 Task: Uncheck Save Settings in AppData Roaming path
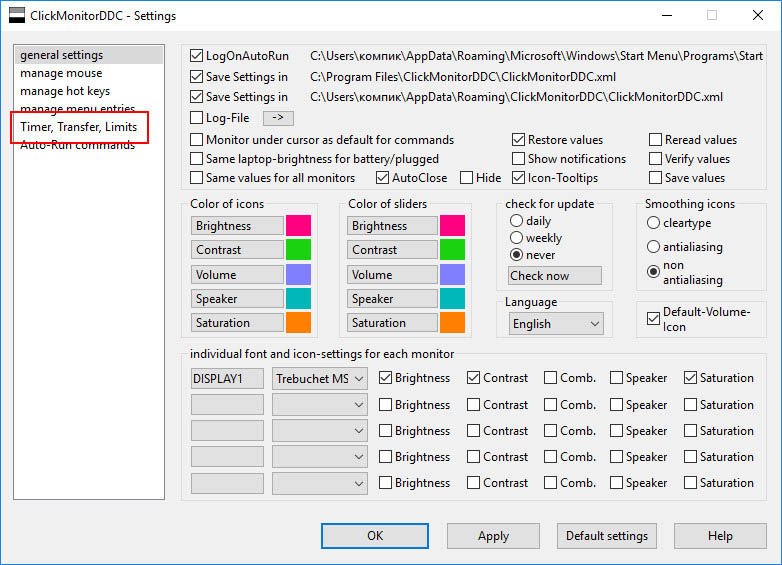196,97
